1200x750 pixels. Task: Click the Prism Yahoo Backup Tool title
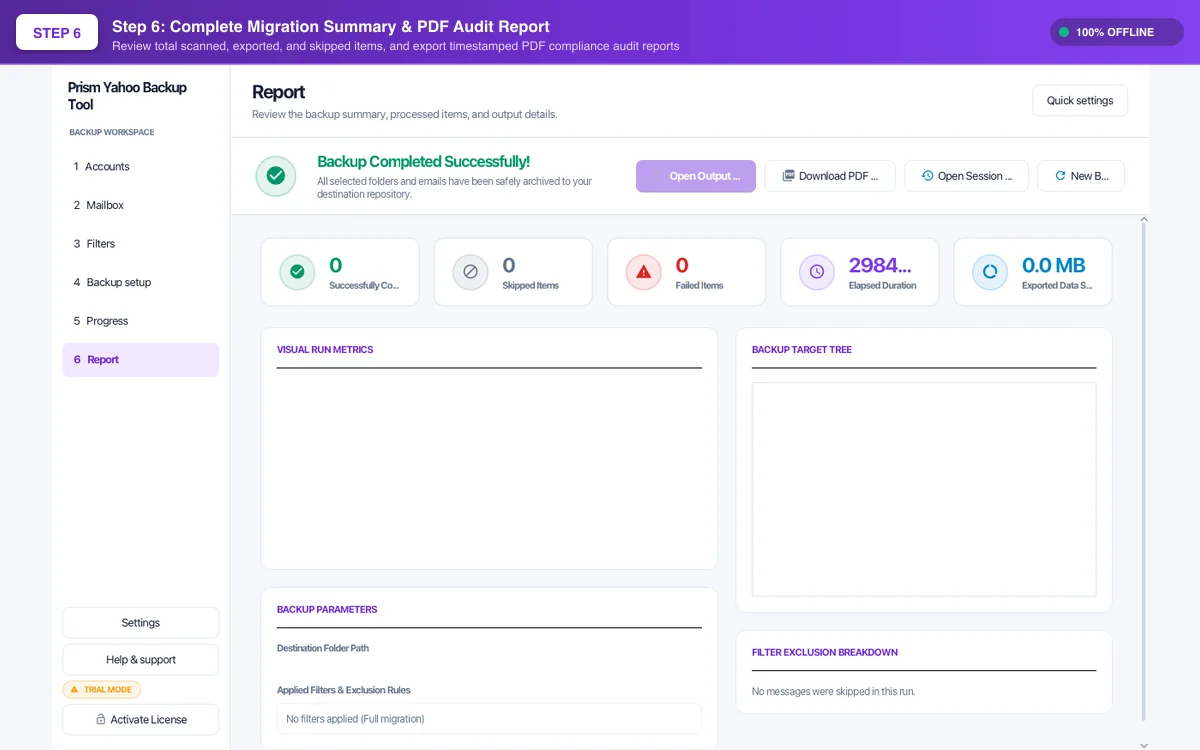pyautogui.click(x=127, y=96)
